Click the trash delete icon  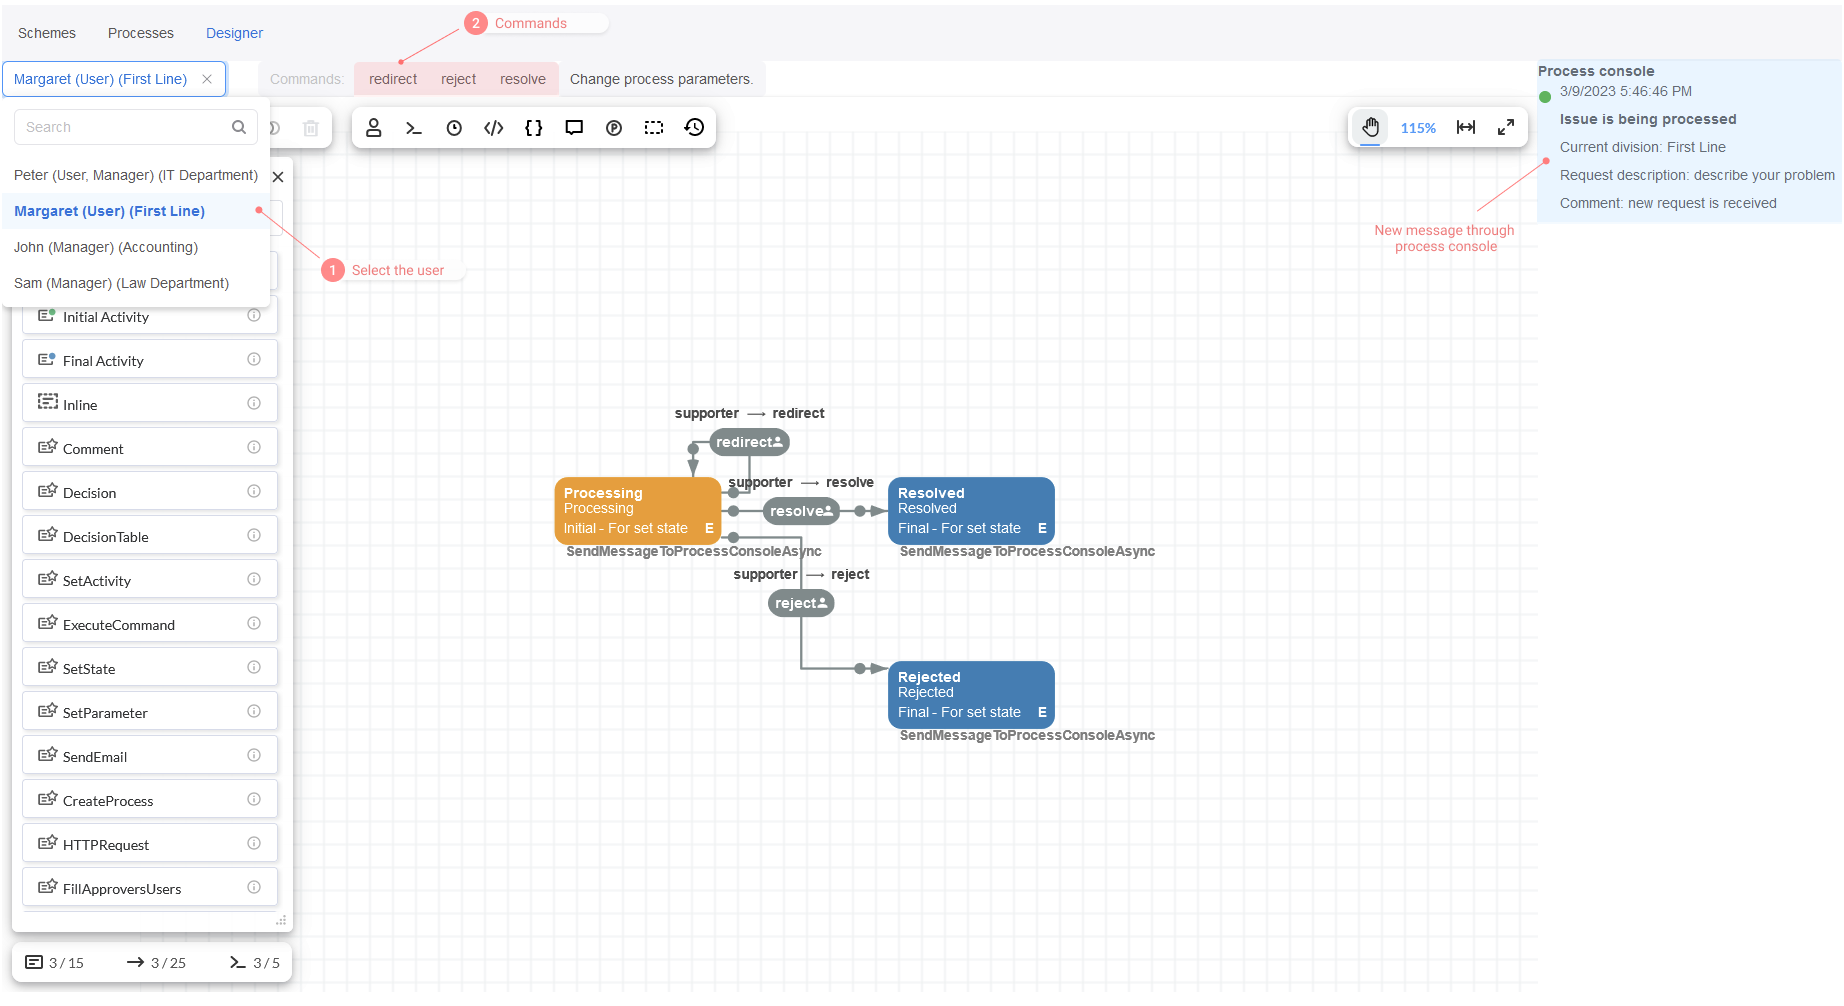311,128
